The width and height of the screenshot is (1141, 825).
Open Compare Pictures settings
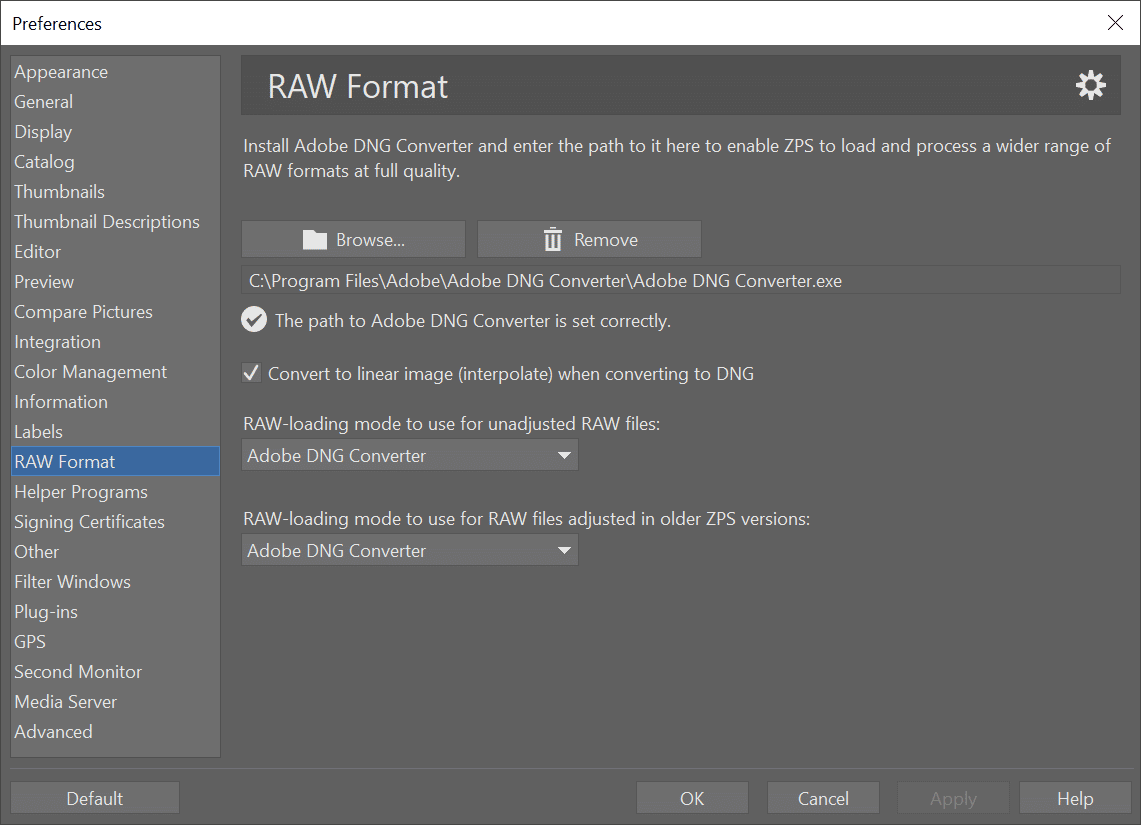tap(115, 311)
